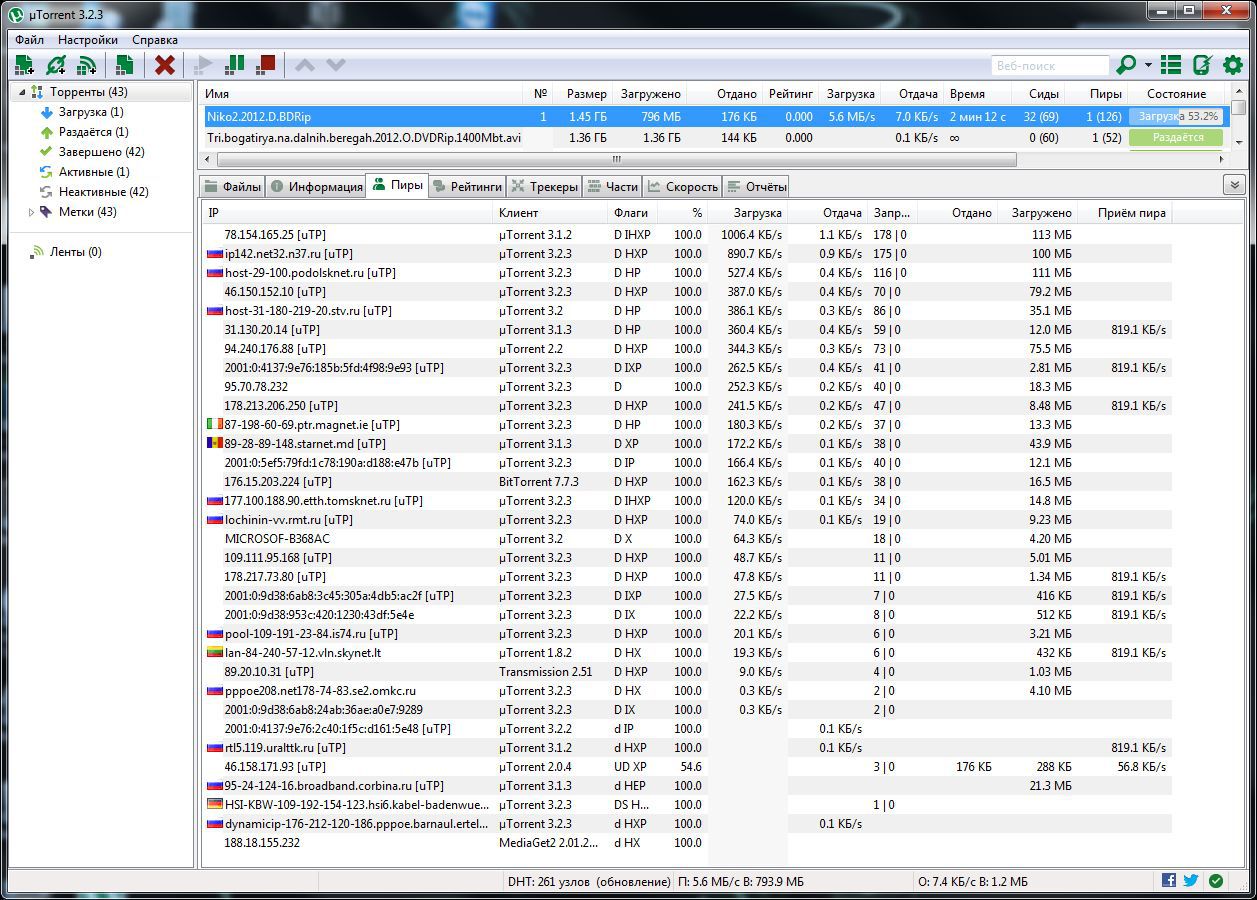Move torrent down in queue
The height and width of the screenshot is (900, 1257).
click(x=336, y=65)
